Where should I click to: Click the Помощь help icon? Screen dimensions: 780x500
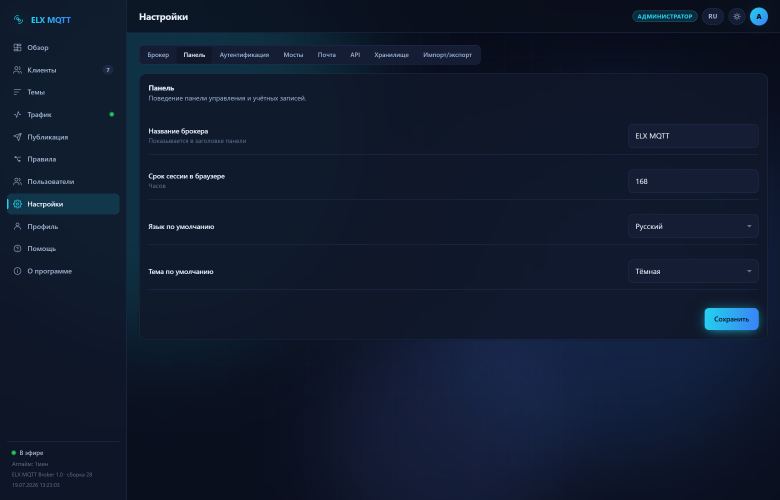17,248
